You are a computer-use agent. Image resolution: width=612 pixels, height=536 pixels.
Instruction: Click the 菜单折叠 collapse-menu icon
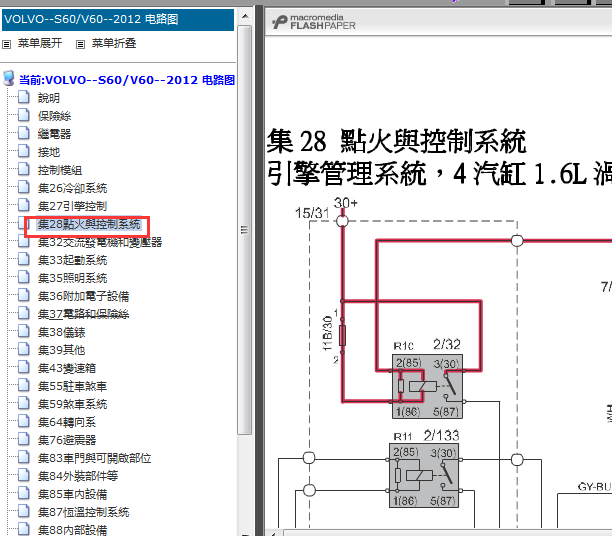pos(80,44)
